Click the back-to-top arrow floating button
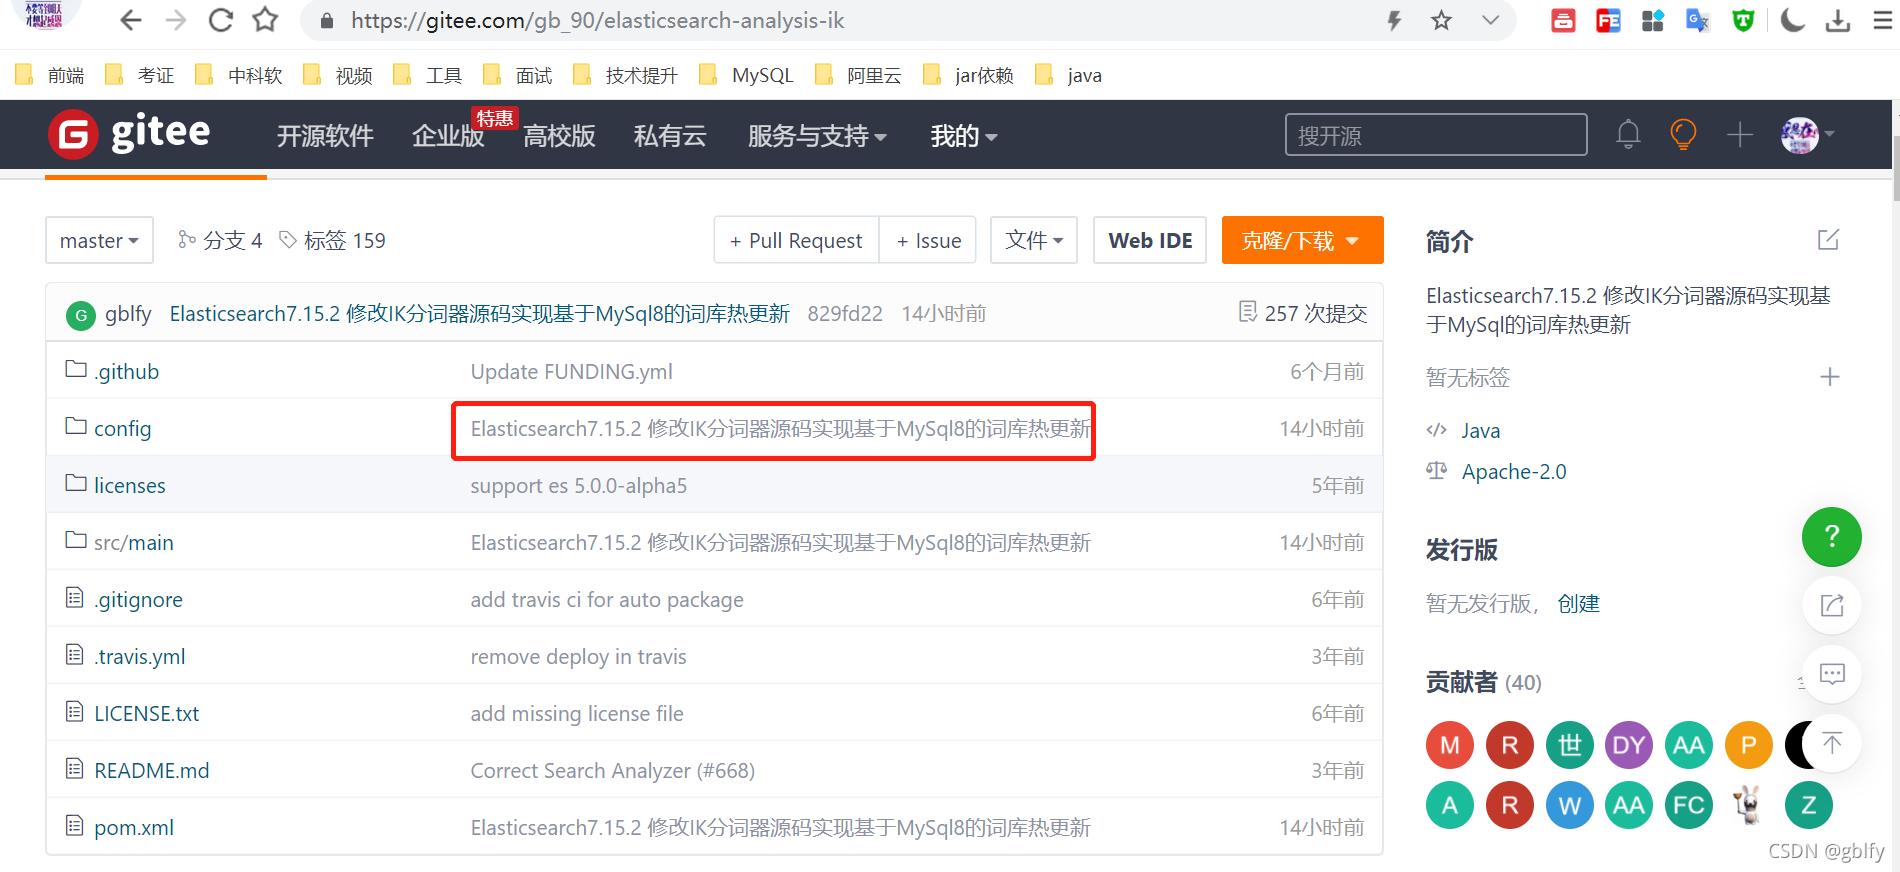Image resolution: width=1900 pixels, height=872 pixels. pos(1831,743)
